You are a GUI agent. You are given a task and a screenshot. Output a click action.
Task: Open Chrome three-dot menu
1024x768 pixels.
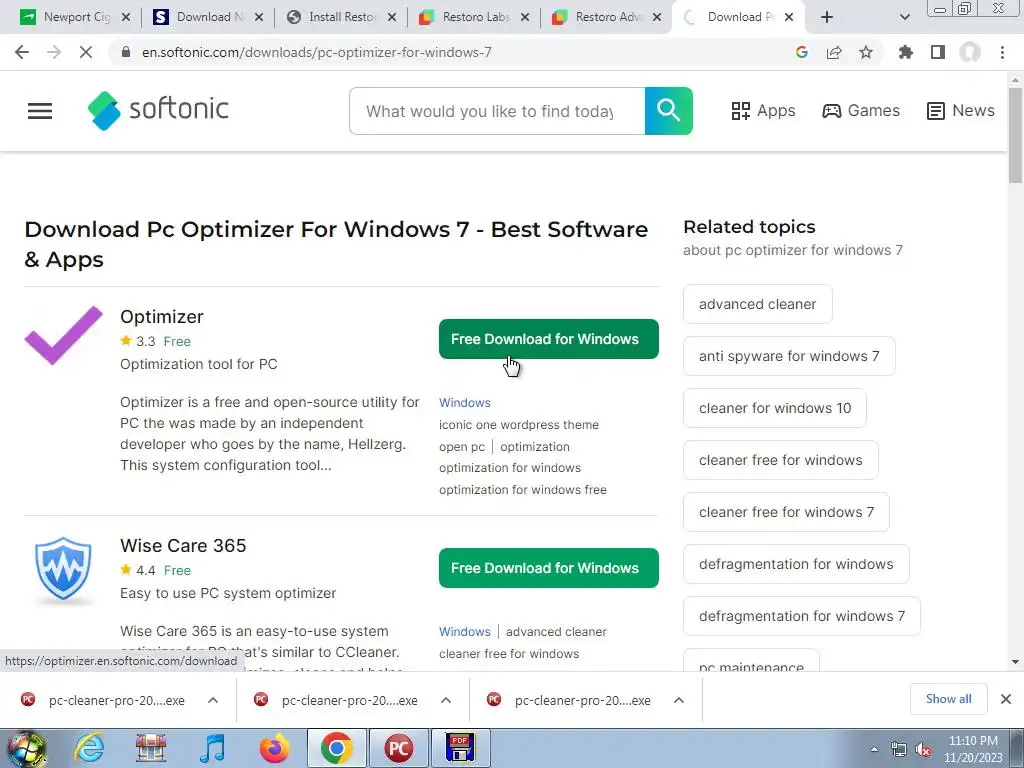click(1002, 52)
